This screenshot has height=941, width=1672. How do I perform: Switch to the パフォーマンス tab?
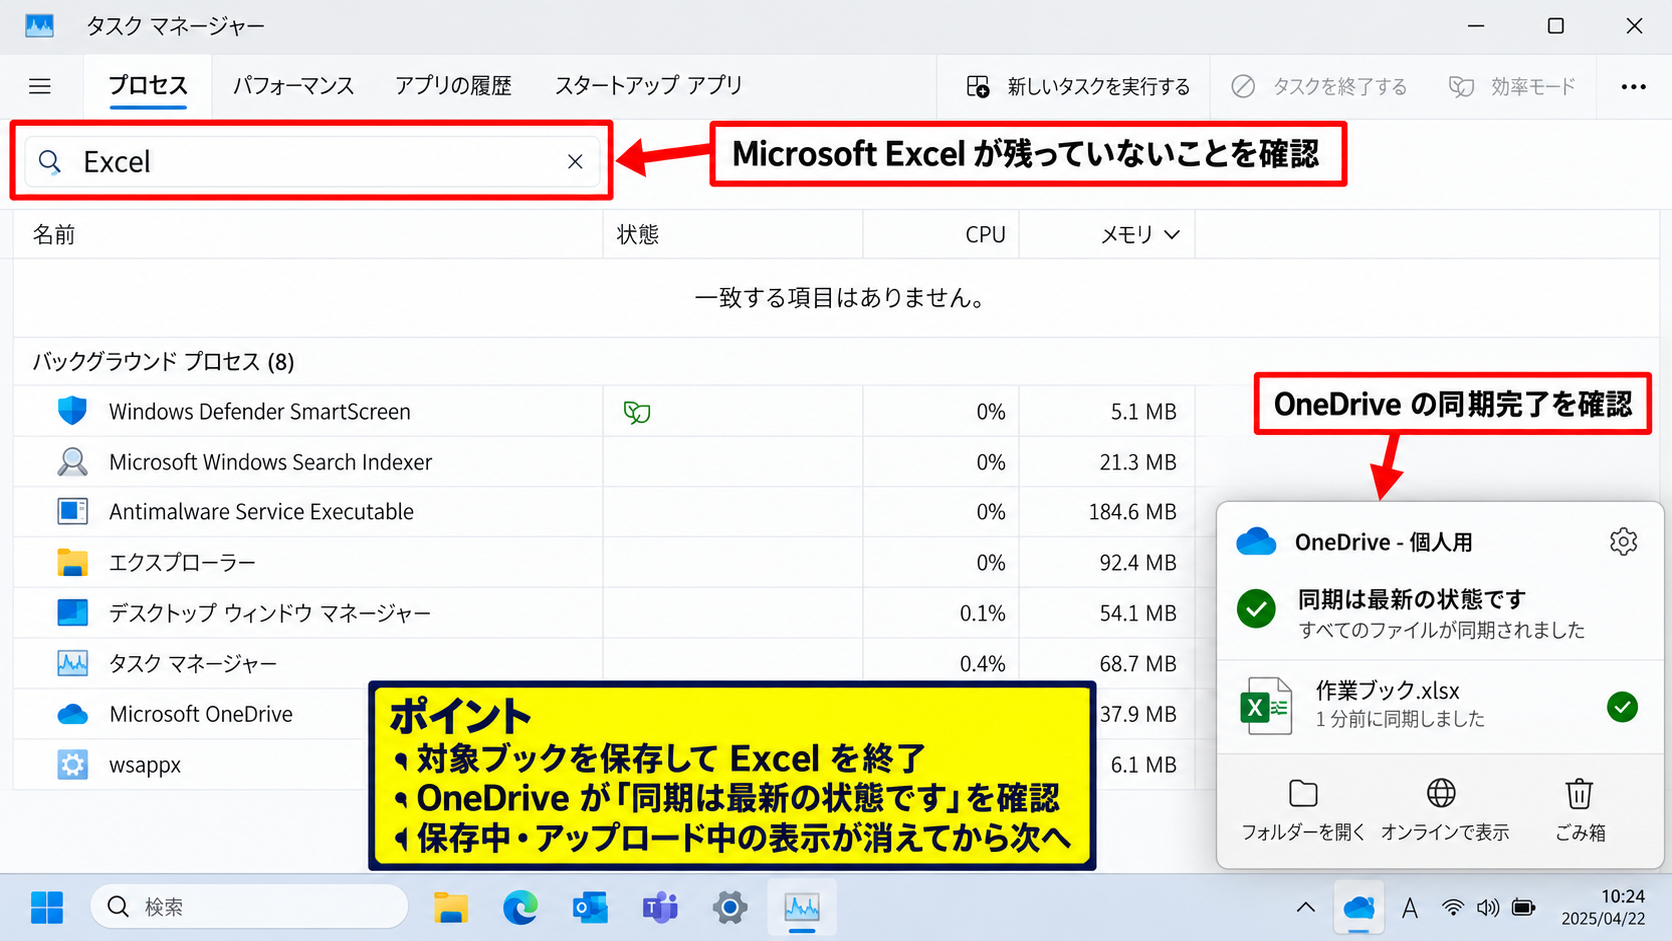[293, 86]
